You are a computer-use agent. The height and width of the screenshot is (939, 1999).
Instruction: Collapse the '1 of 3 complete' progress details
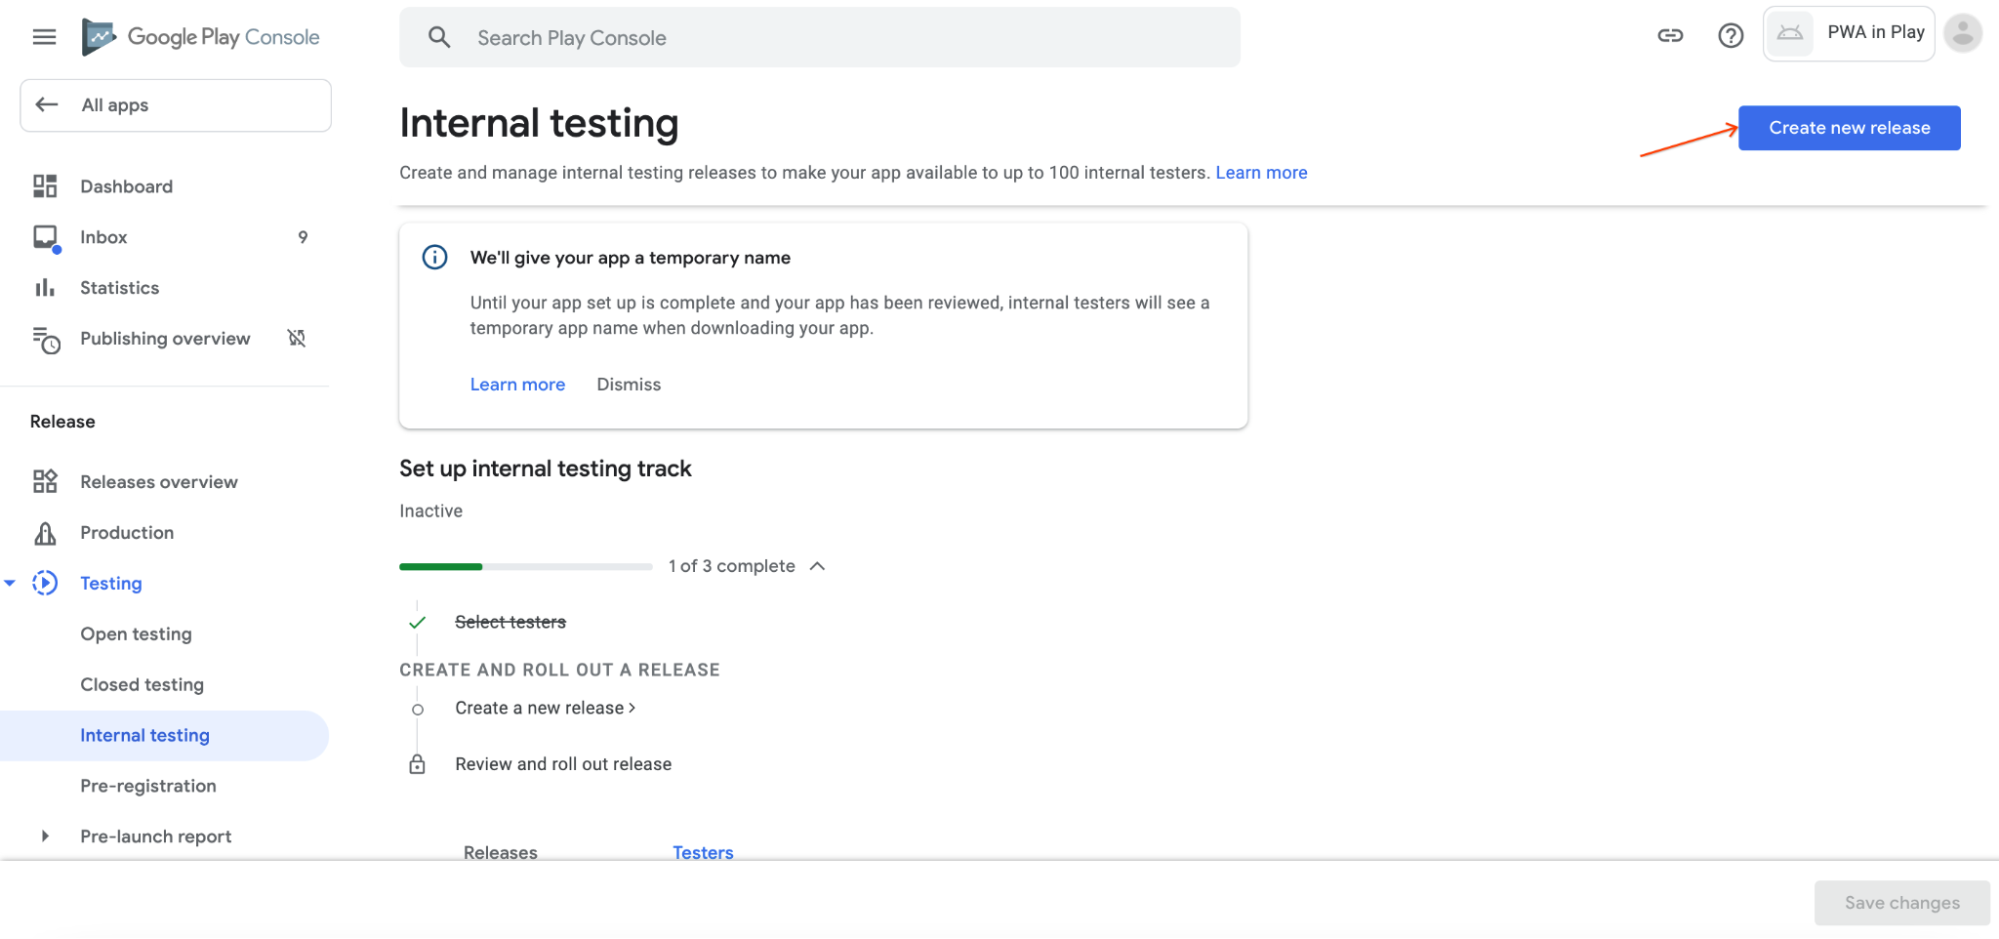tap(817, 566)
